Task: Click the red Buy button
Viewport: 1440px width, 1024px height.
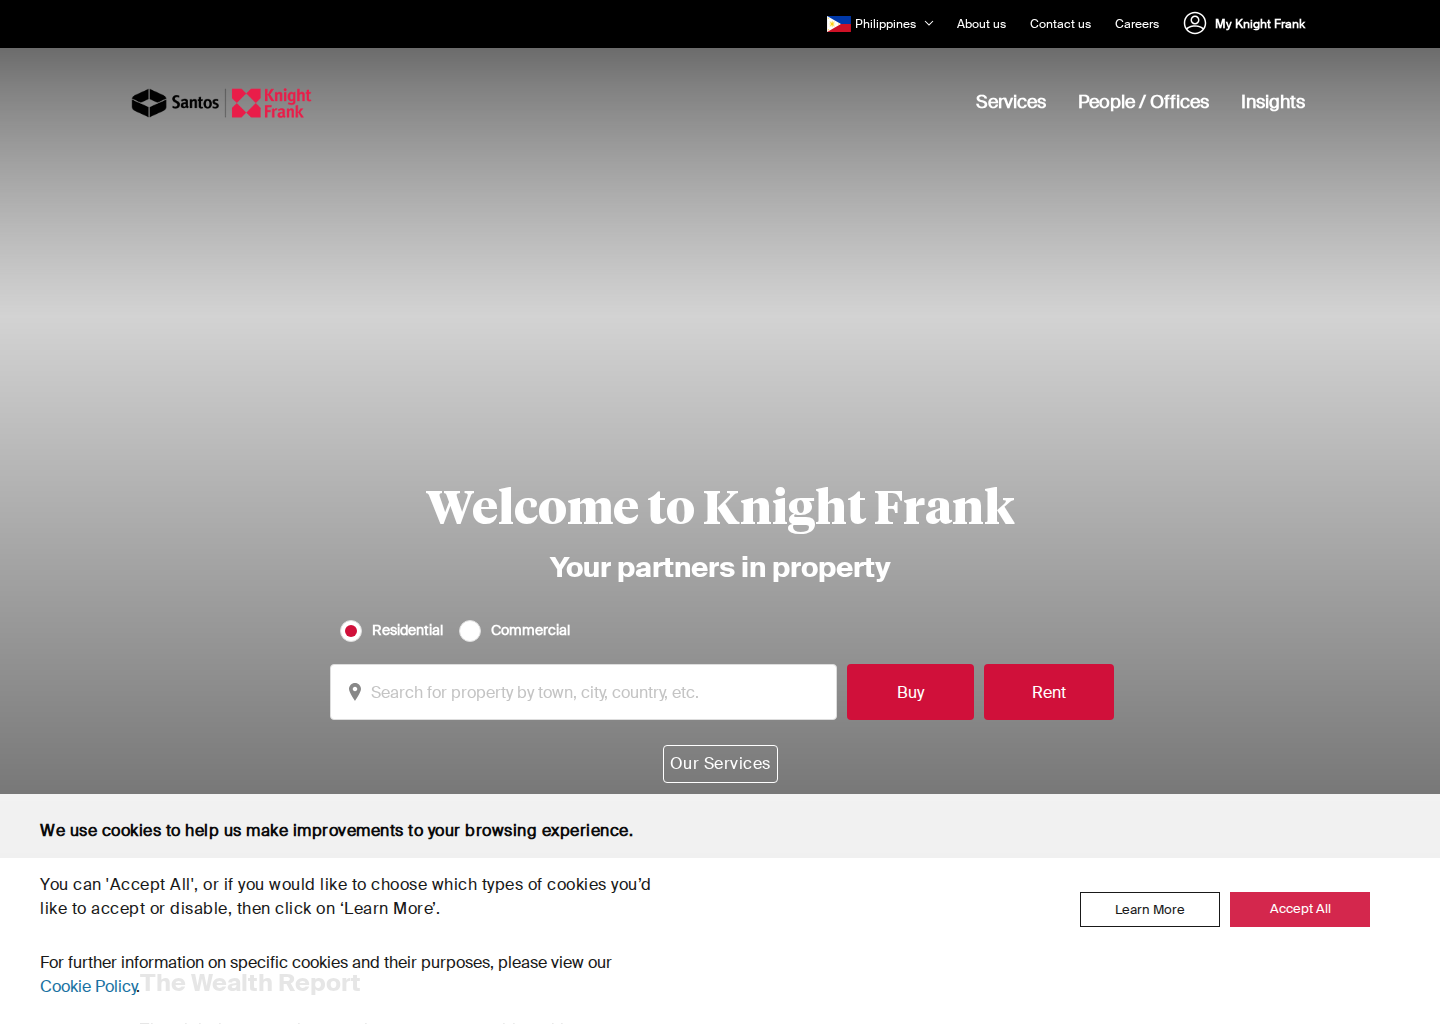Action: click(910, 692)
